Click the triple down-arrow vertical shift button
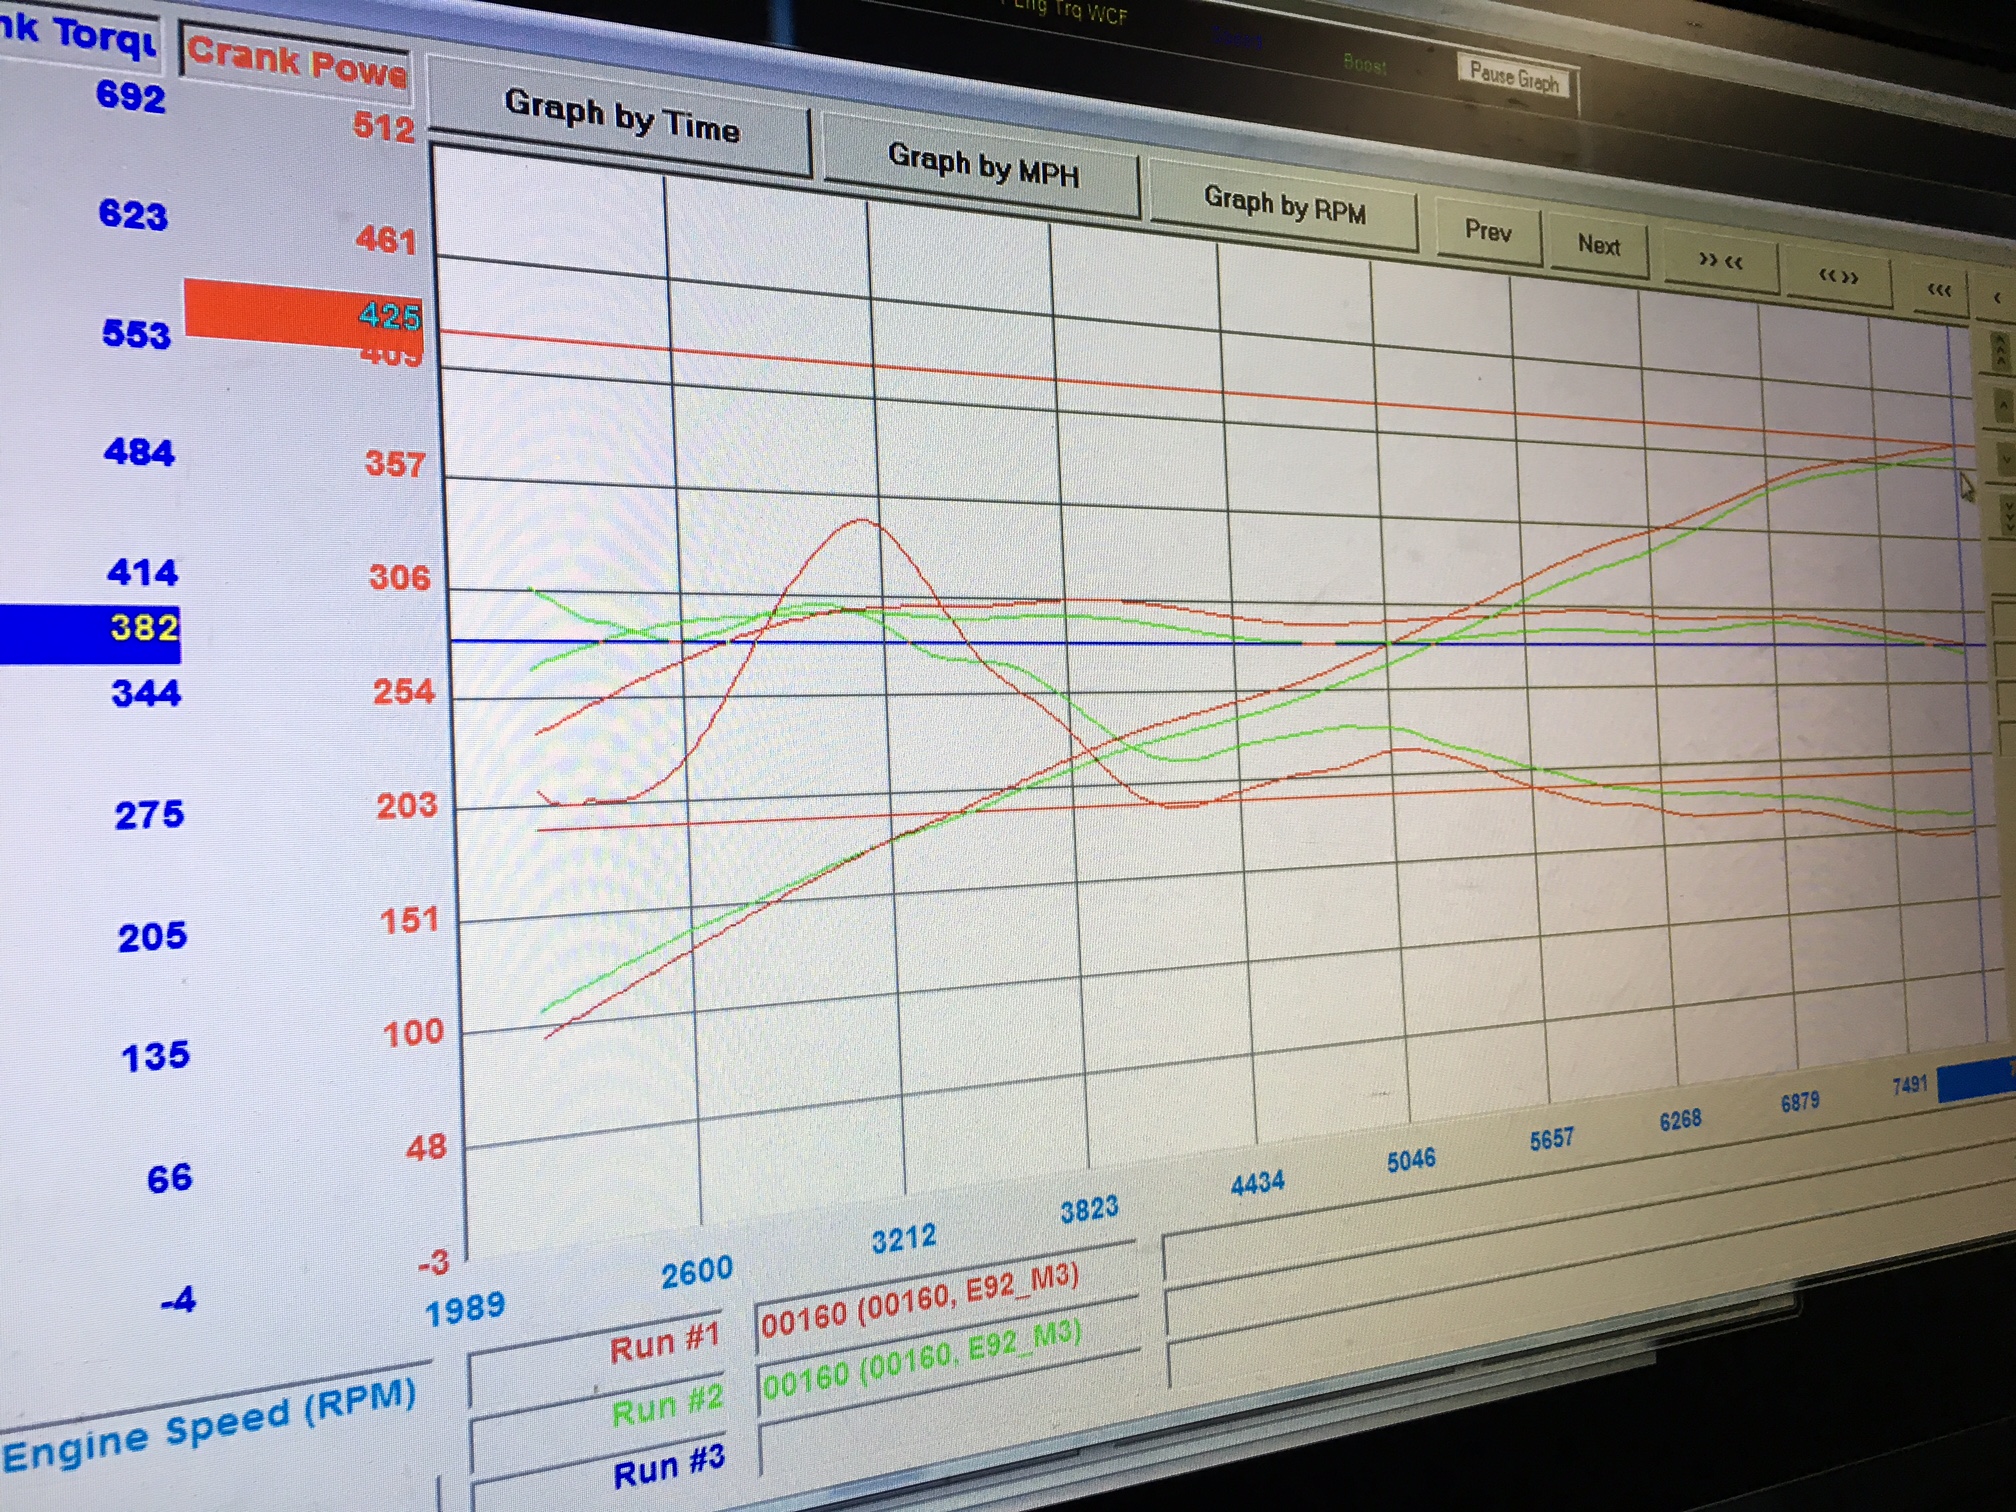This screenshot has width=2016, height=1512. click(x=2008, y=516)
